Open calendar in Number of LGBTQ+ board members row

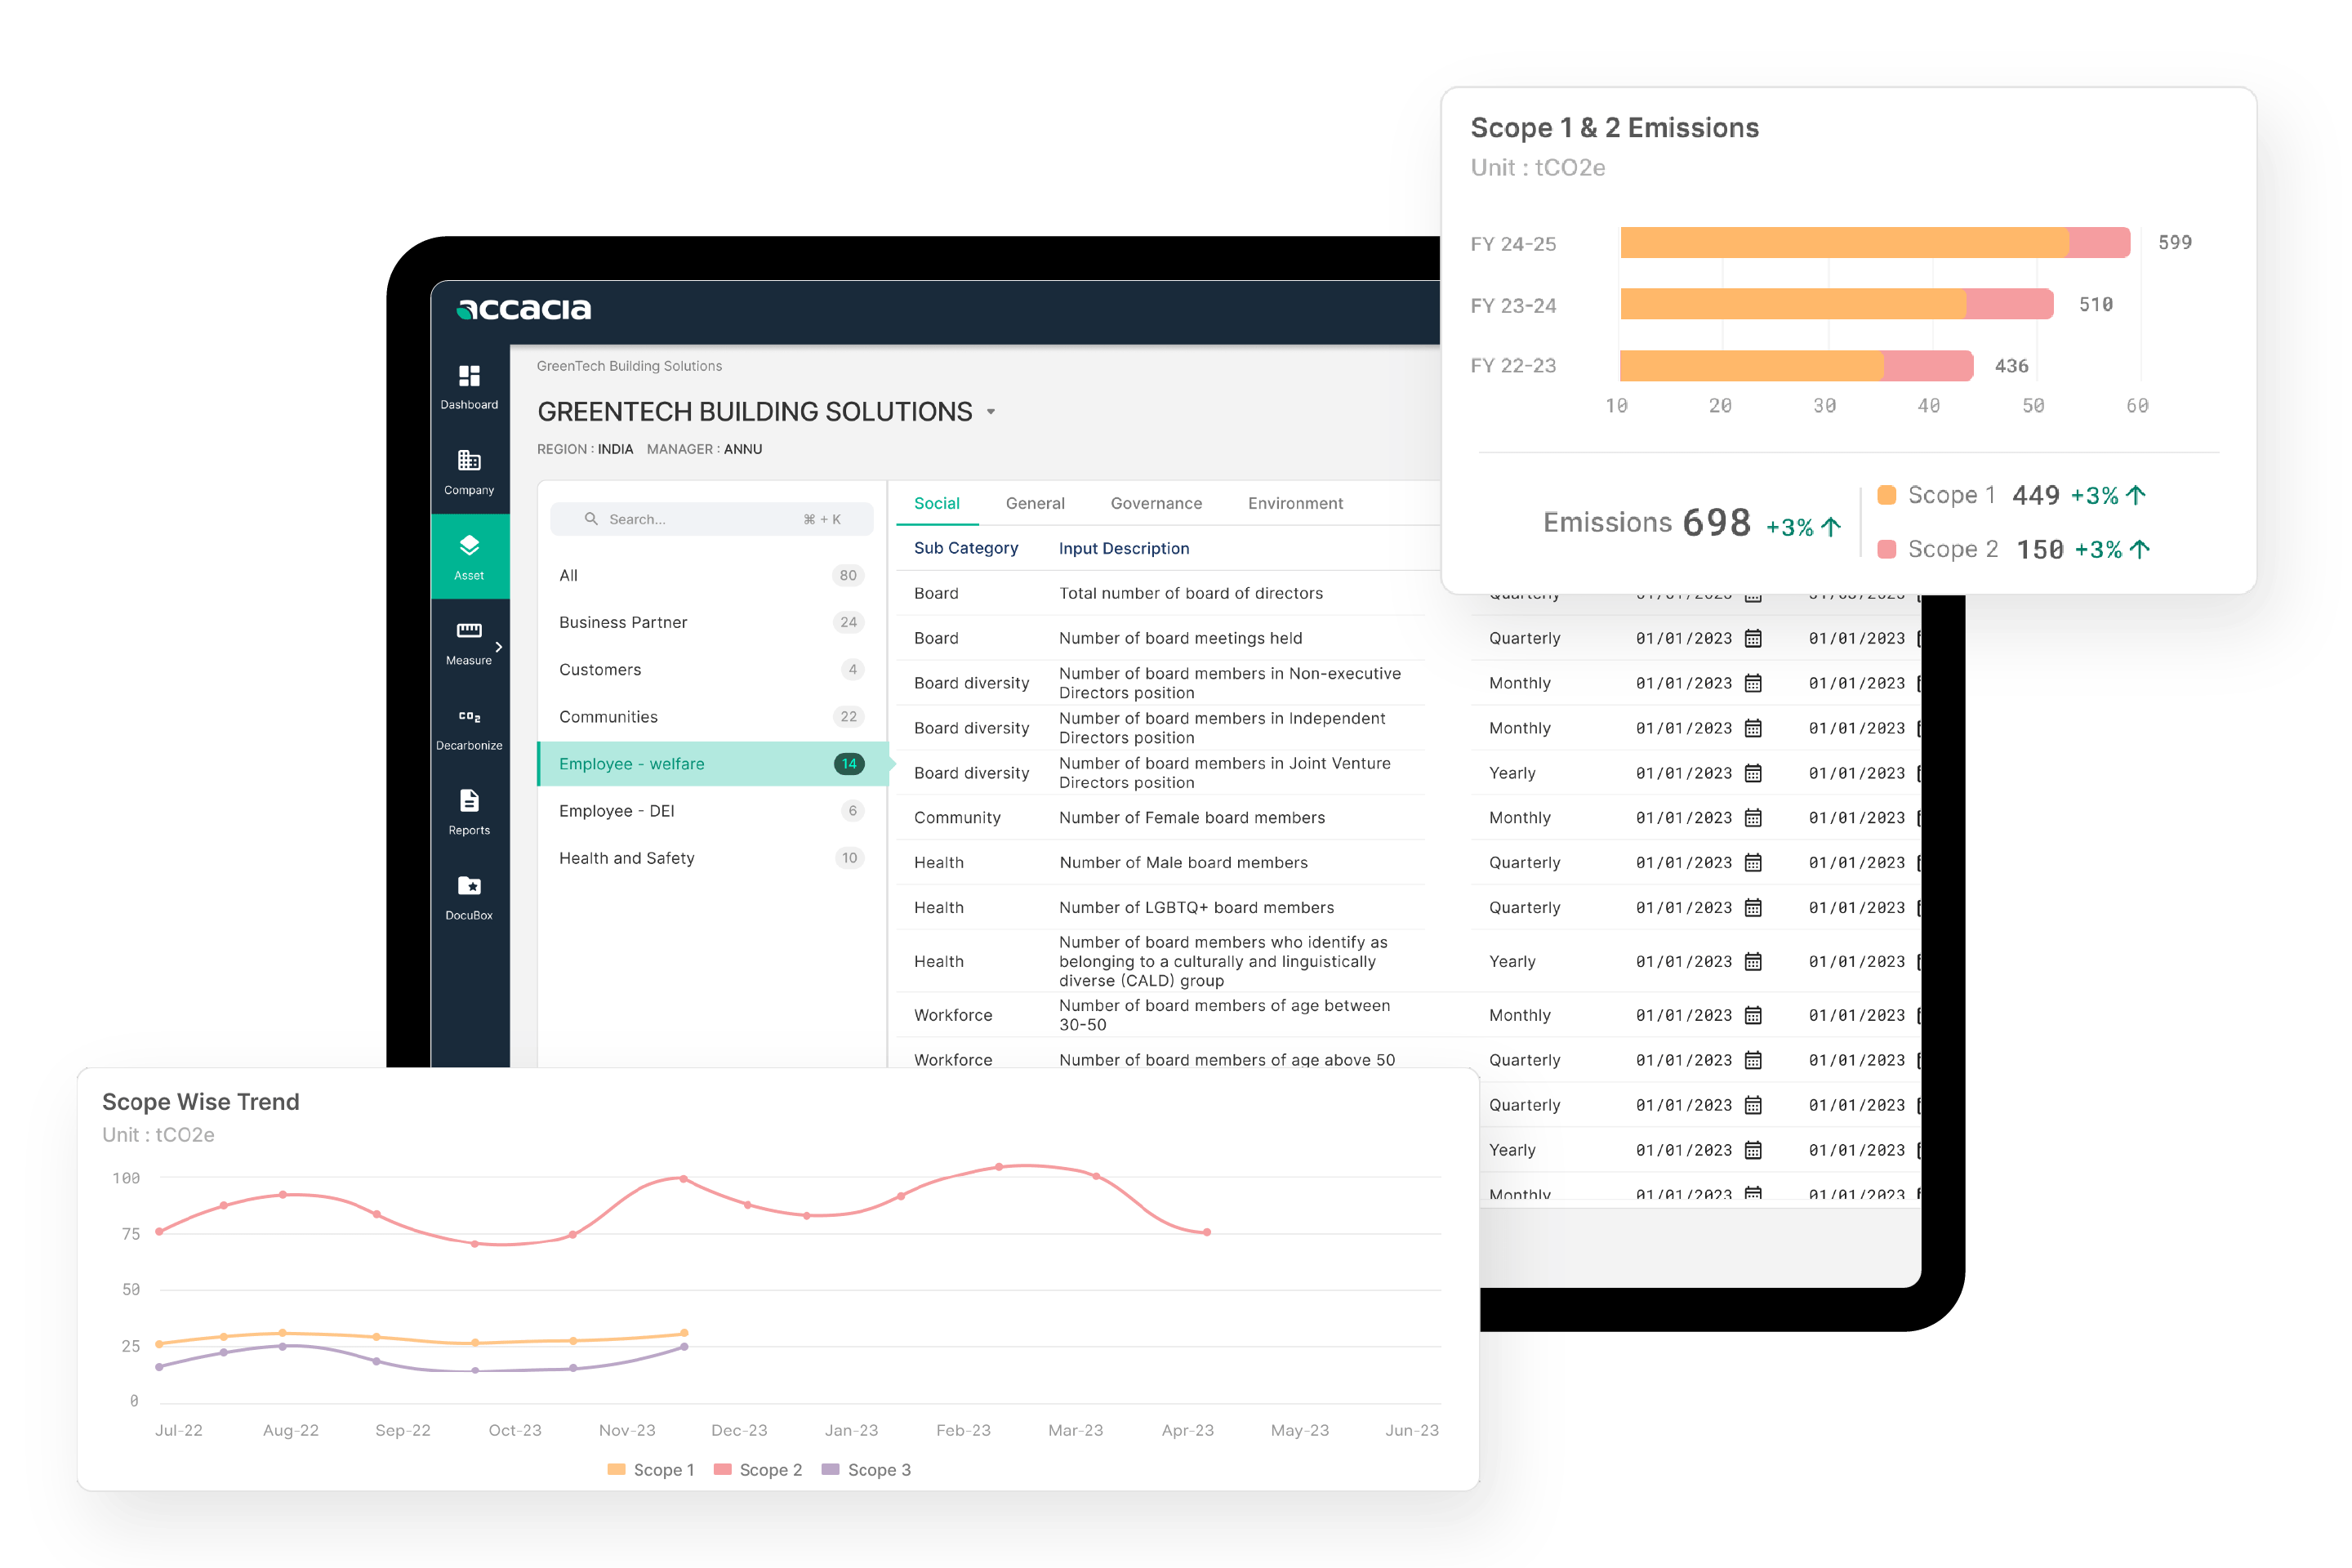click(x=1753, y=908)
